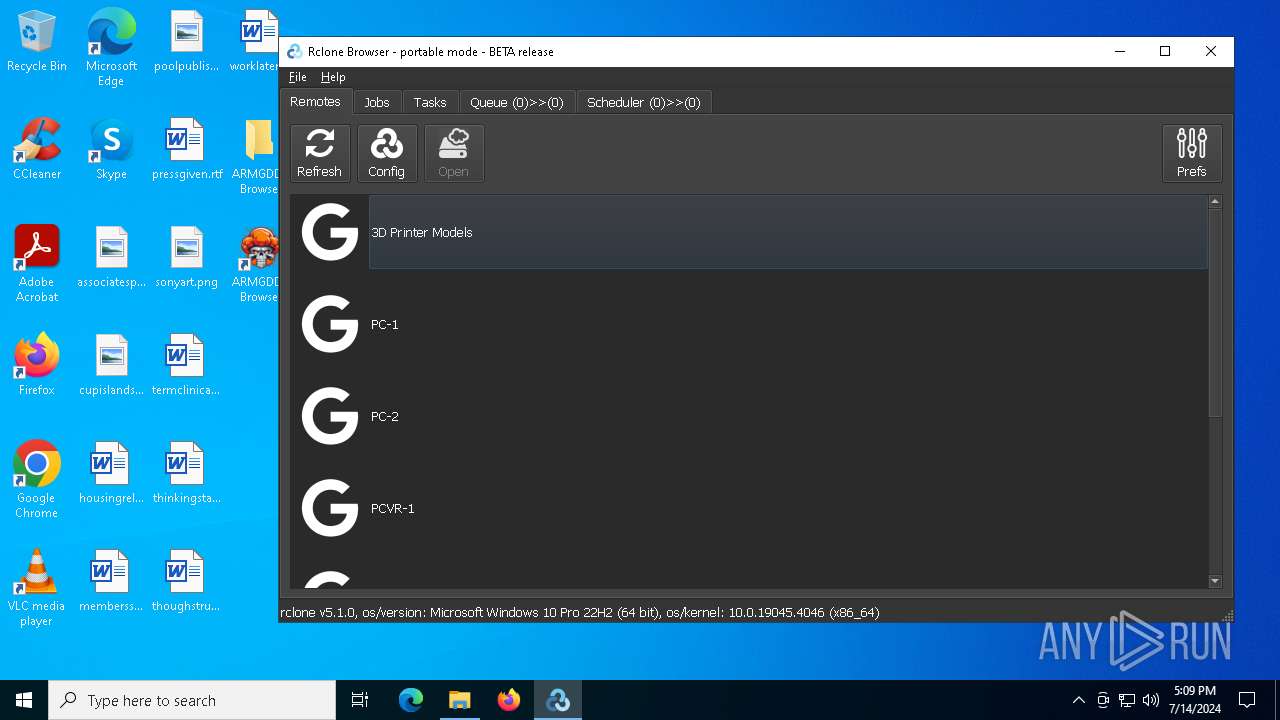Open Microsoft Edge from the taskbar
Image resolution: width=1280 pixels, height=720 pixels.
(411, 700)
